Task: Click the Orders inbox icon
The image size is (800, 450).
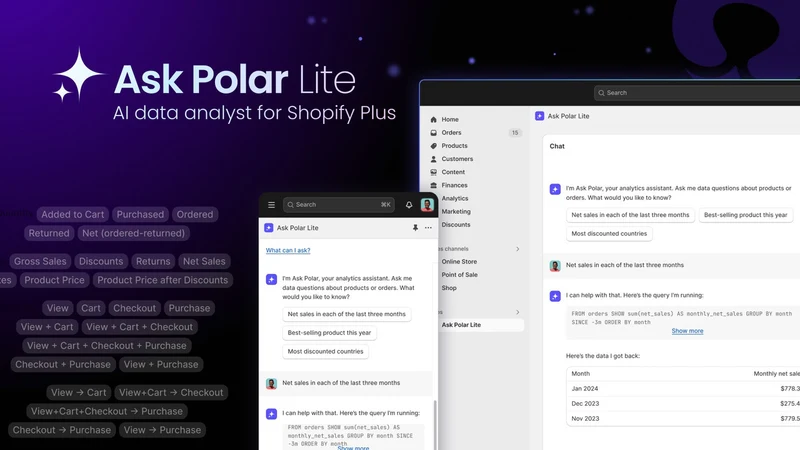Action: pos(434,133)
